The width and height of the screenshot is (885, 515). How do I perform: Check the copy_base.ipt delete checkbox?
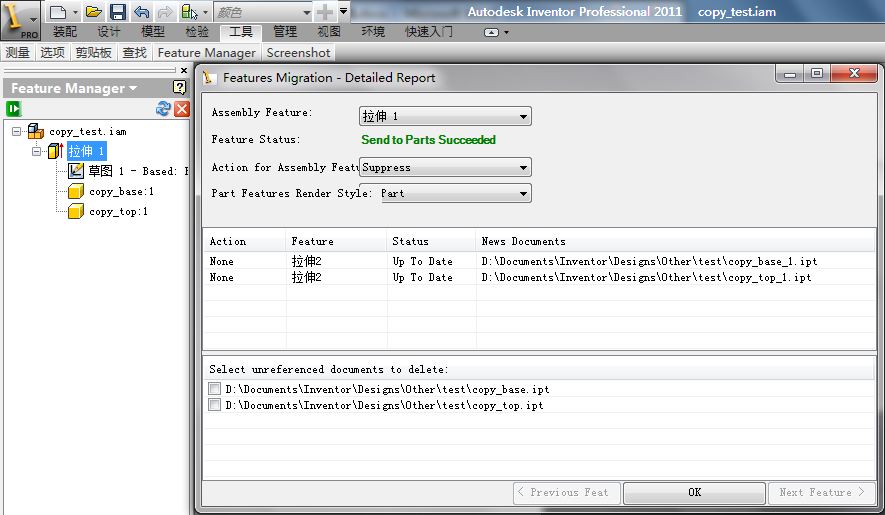pyautogui.click(x=214, y=389)
